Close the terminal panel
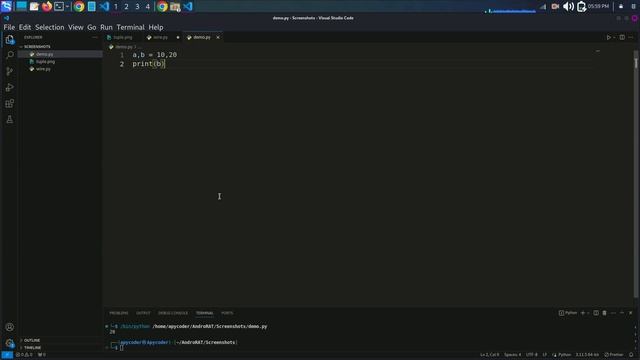The width and height of the screenshot is (640, 360). tap(630, 313)
